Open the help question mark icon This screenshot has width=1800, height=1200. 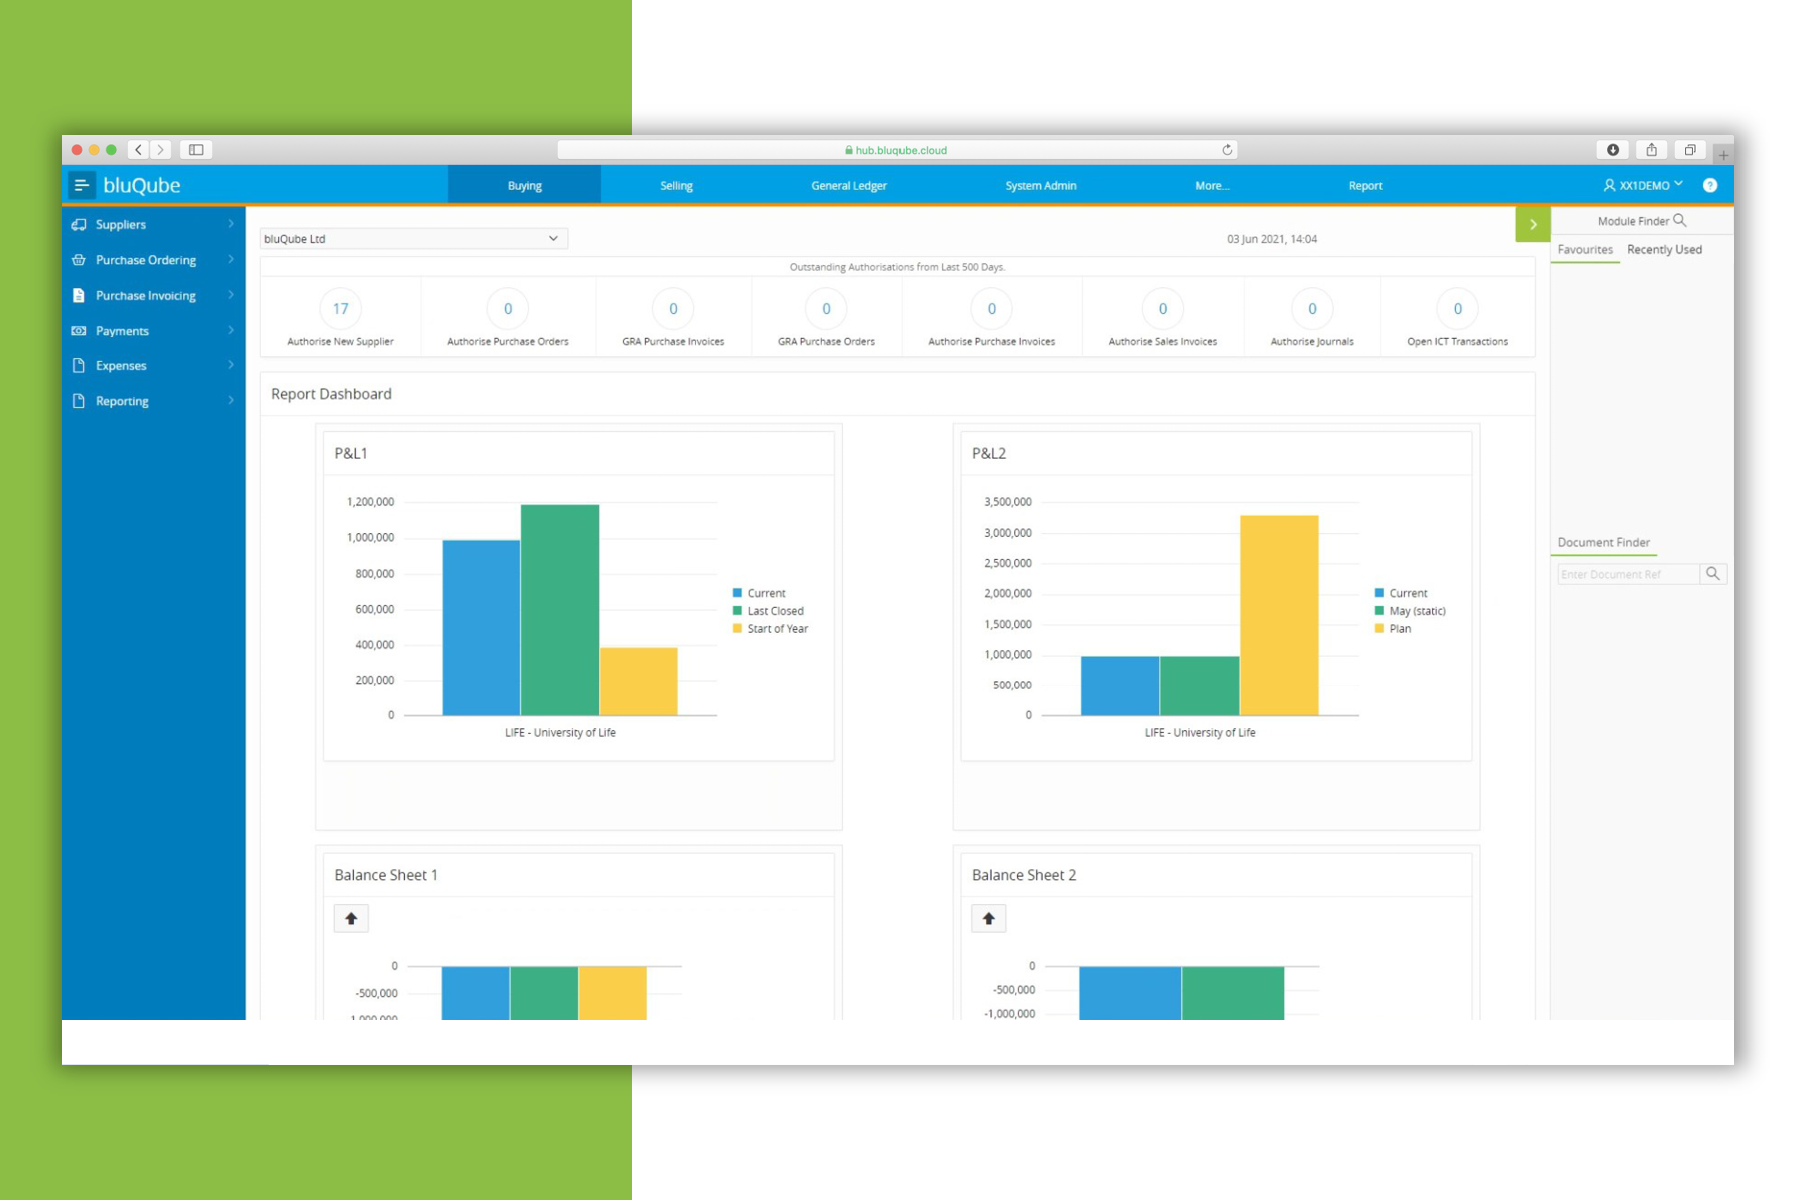pyautogui.click(x=1710, y=185)
